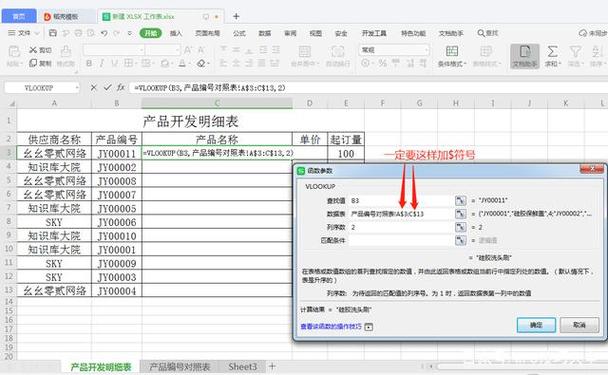Click the undo arrow icon

[x=104, y=33]
